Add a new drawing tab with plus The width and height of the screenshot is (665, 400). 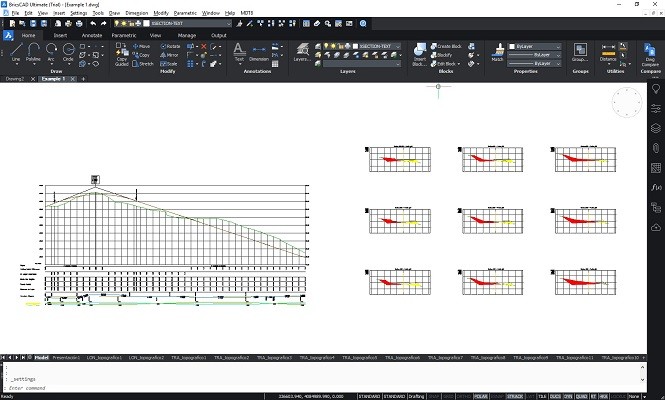click(83, 79)
